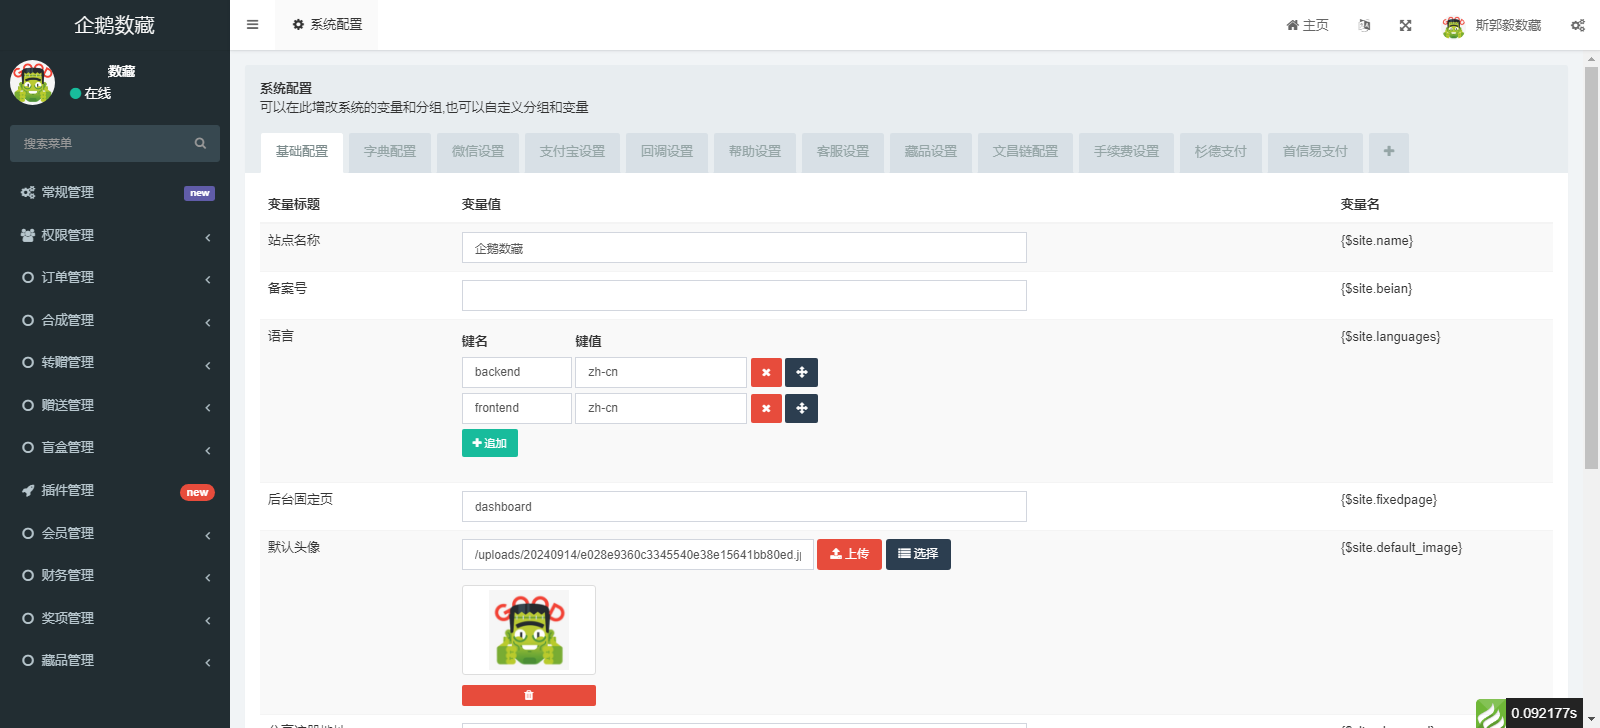The width and height of the screenshot is (1600, 728).
Task: Click the page vertical scrollbar
Action: pos(1591,267)
